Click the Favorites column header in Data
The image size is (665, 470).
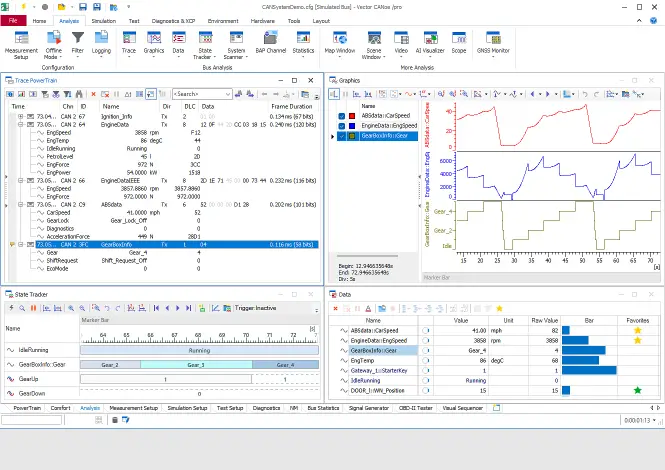coord(637,321)
